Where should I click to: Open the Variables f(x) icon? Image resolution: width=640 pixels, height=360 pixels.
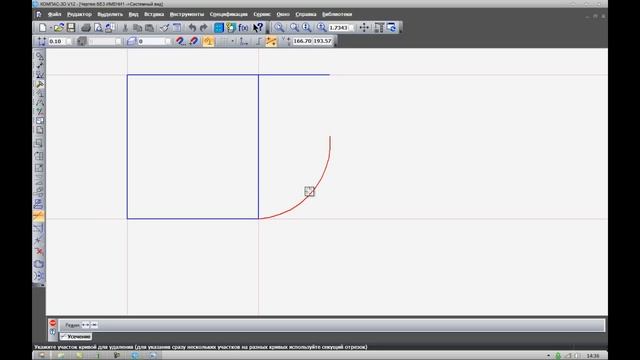click(x=243, y=28)
